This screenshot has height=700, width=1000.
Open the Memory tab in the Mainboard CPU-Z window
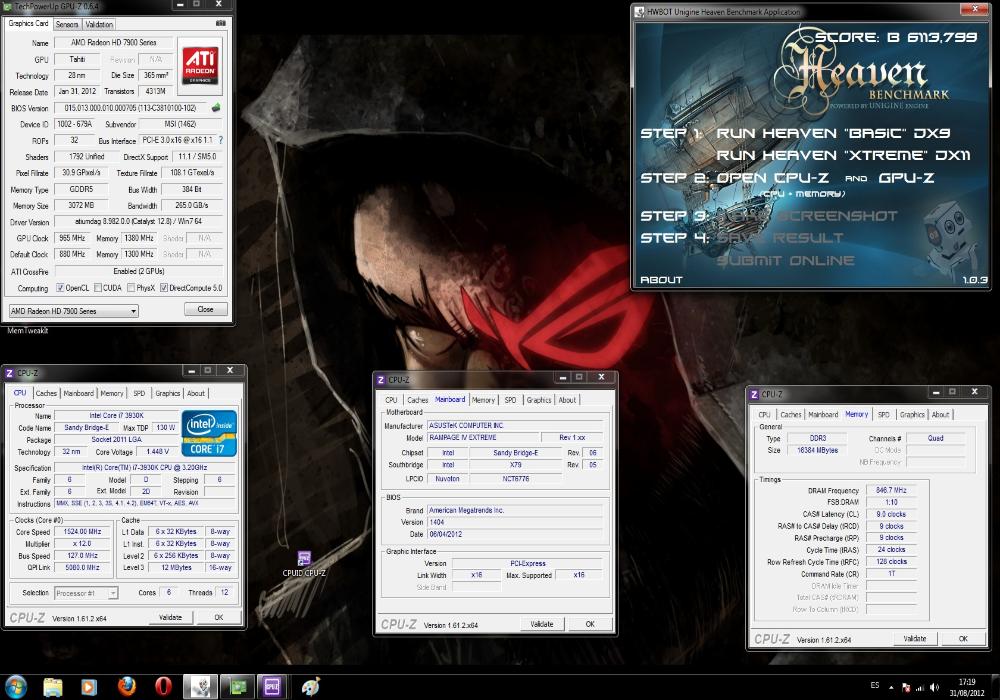coord(483,400)
